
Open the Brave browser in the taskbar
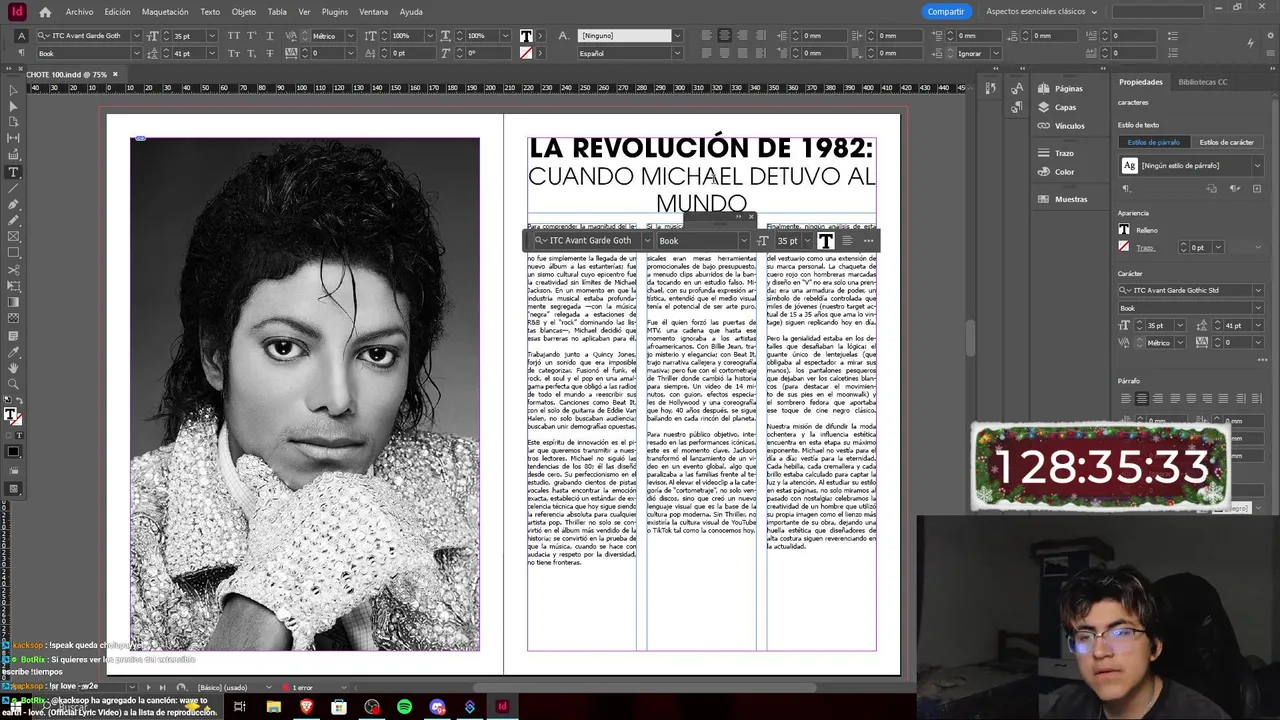tap(306, 707)
